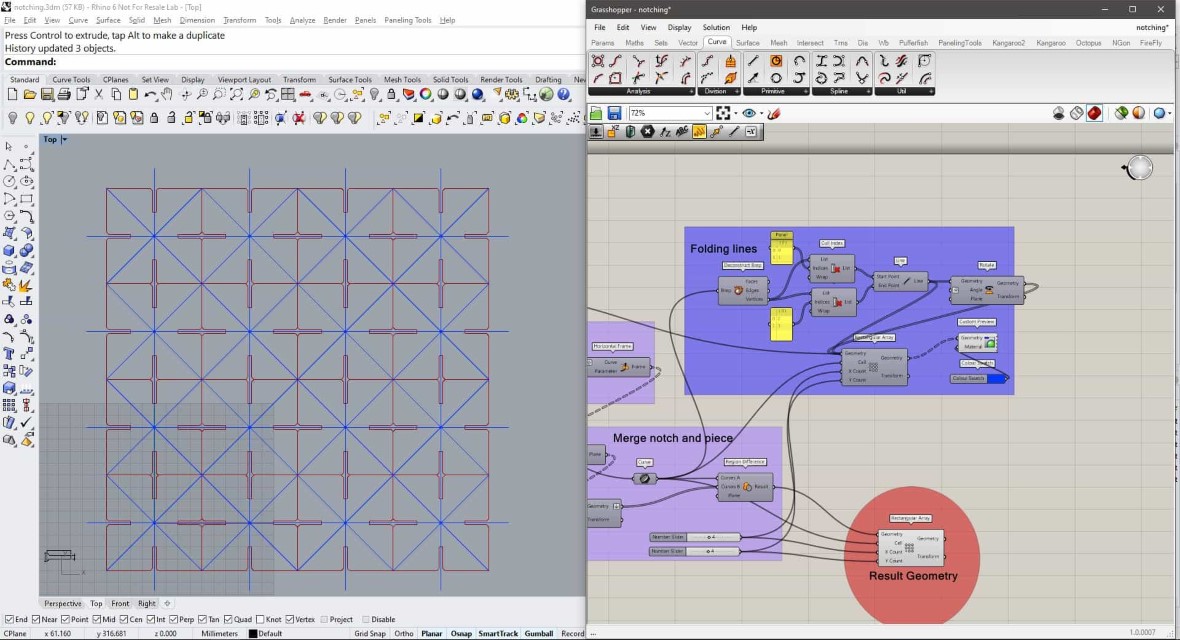
Task: Switch to the Kangaroo2 tab in Grasshopper
Action: pos(1008,43)
